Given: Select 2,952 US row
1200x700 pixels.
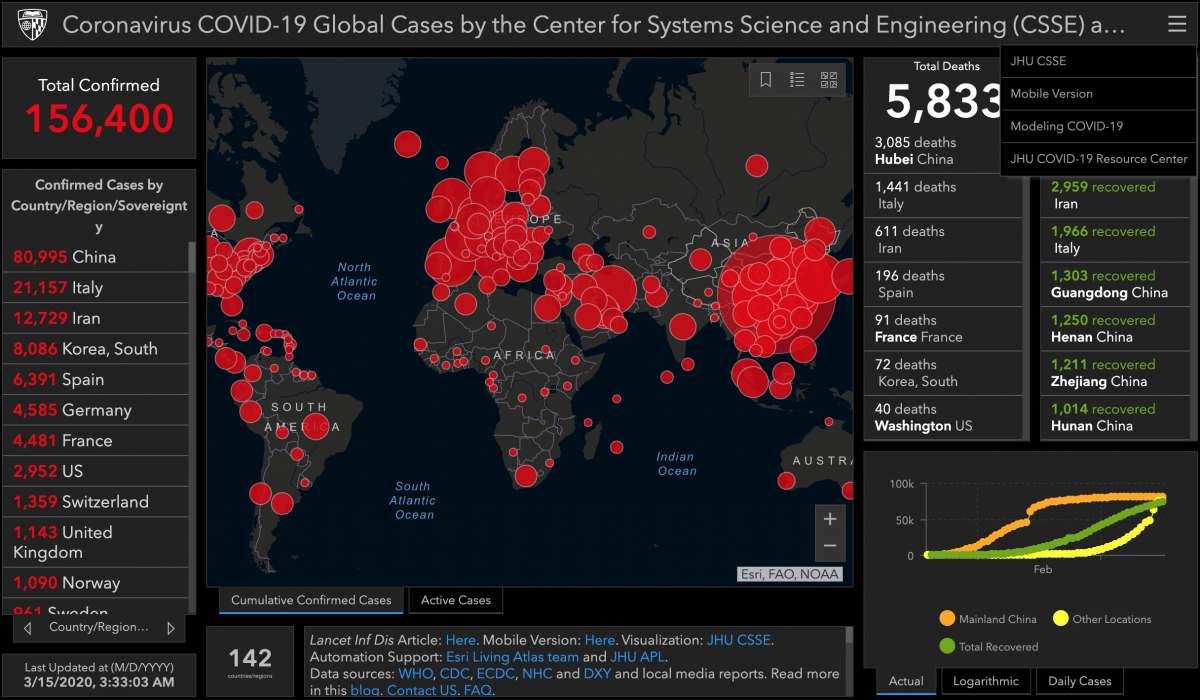Looking at the screenshot, I should click(x=95, y=471).
